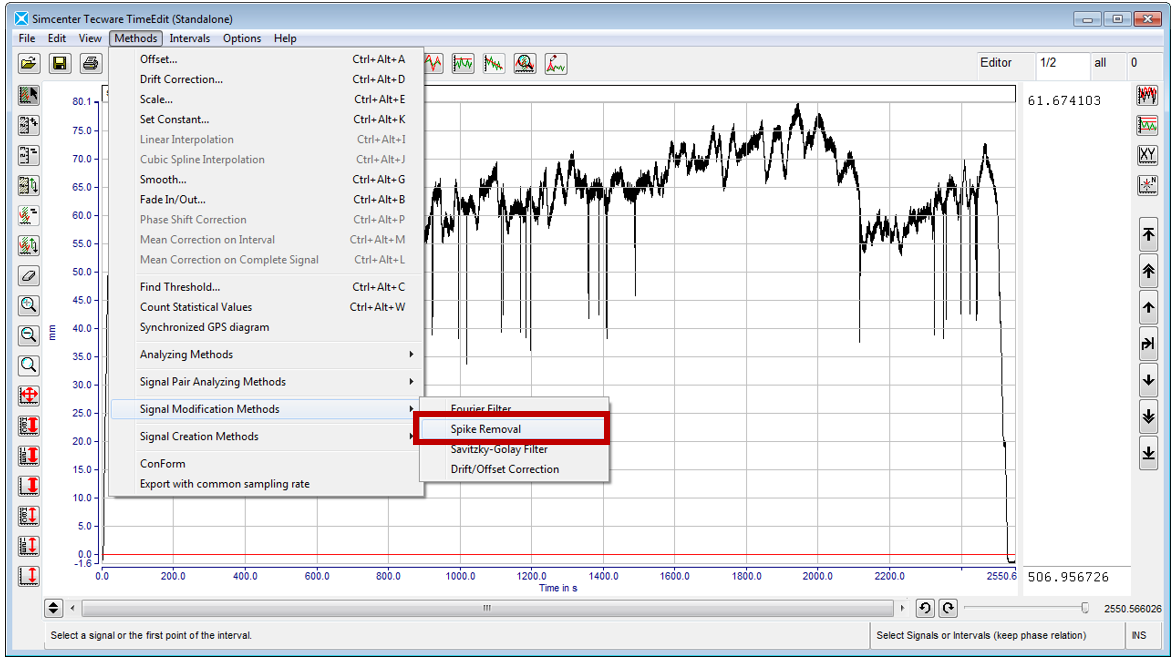Click the green signal with bars toolbar icon
Screen dimensions: 1173x660
pyautogui.click(x=463, y=64)
